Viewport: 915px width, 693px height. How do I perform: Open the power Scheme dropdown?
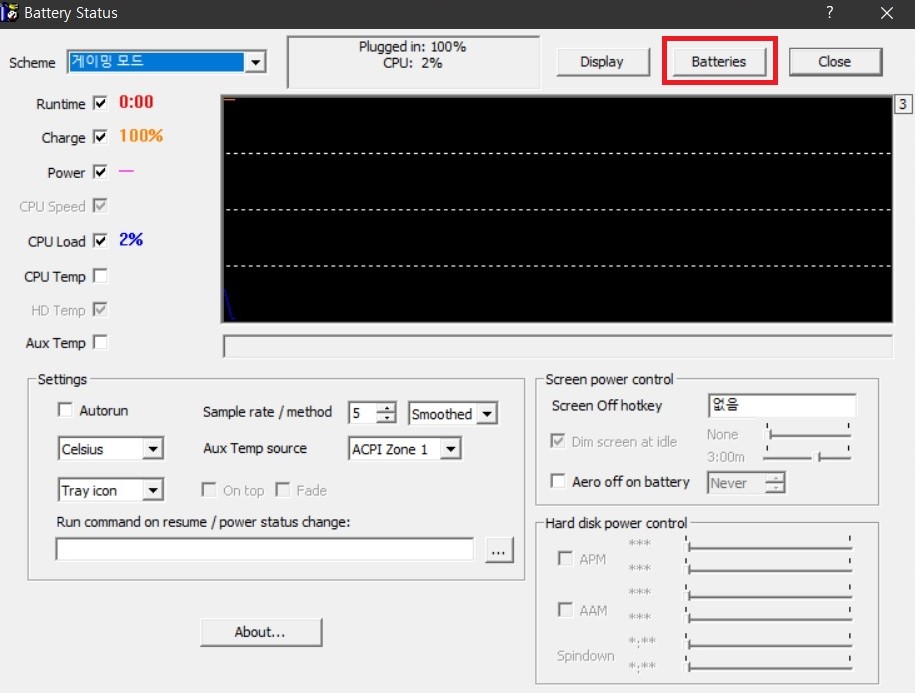(256, 62)
